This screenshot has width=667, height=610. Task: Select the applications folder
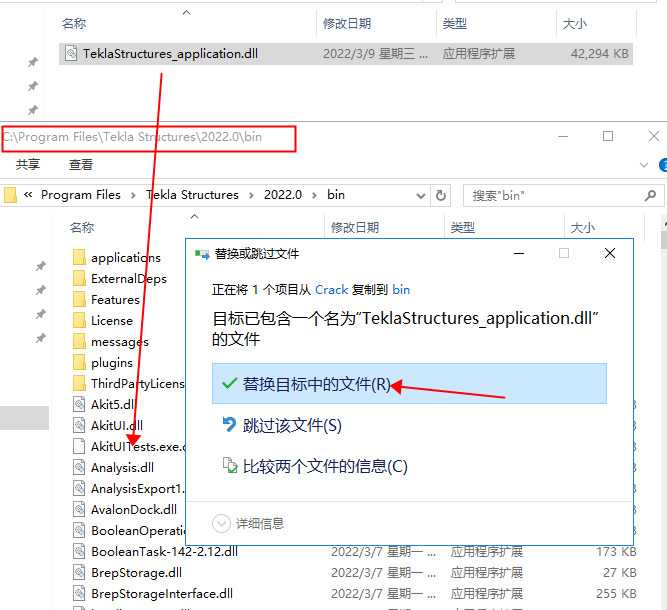(x=125, y=258)
